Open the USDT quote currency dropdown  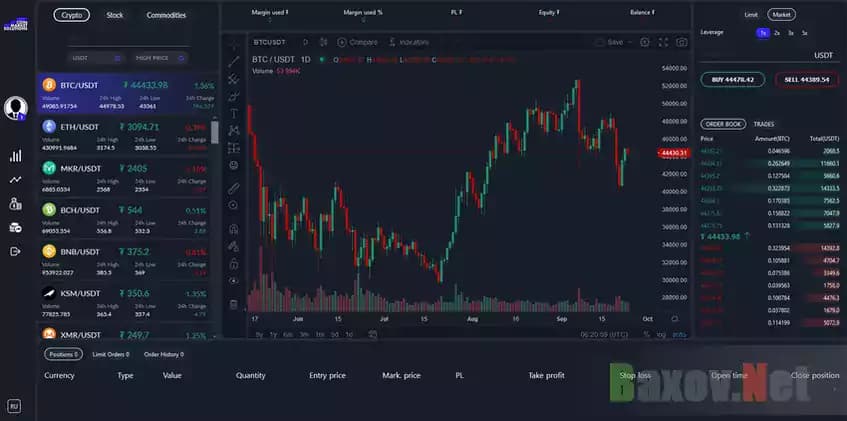(x=97, y=58)
